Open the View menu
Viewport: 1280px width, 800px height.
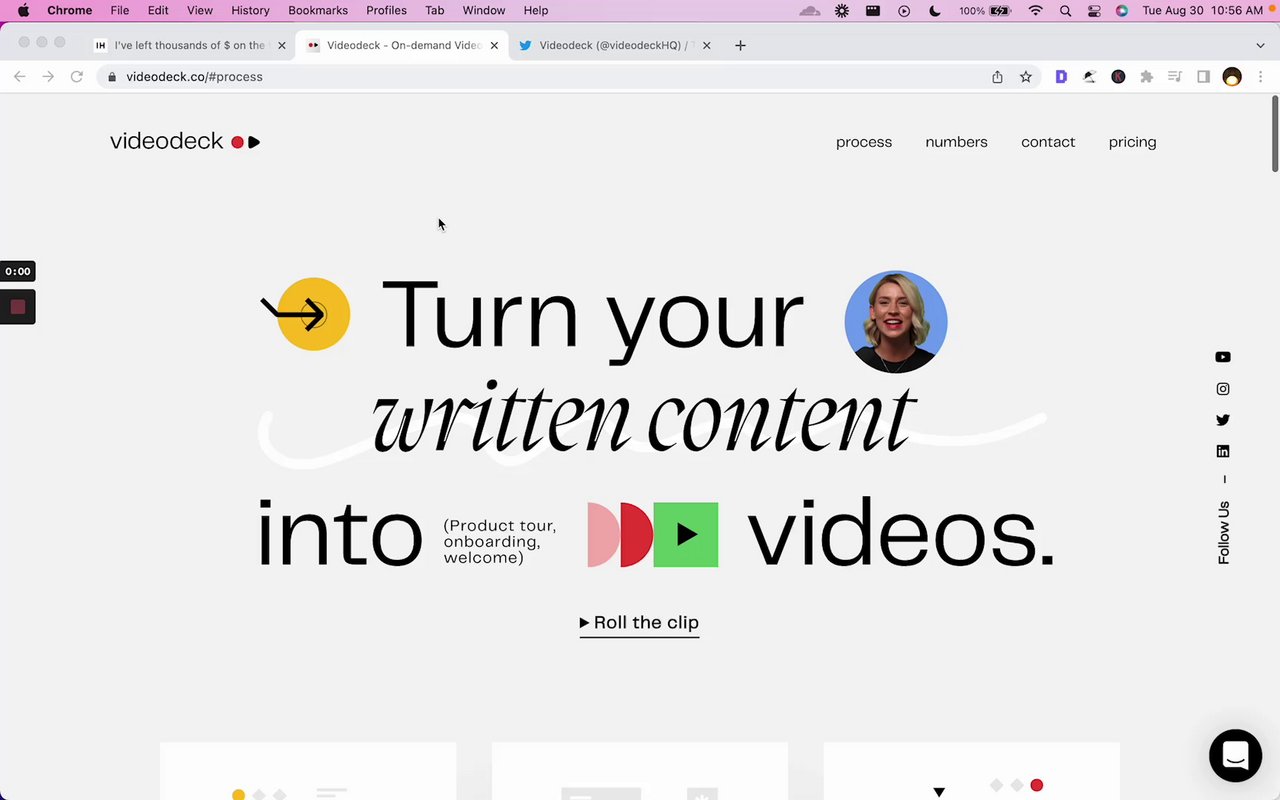[200, 10]
